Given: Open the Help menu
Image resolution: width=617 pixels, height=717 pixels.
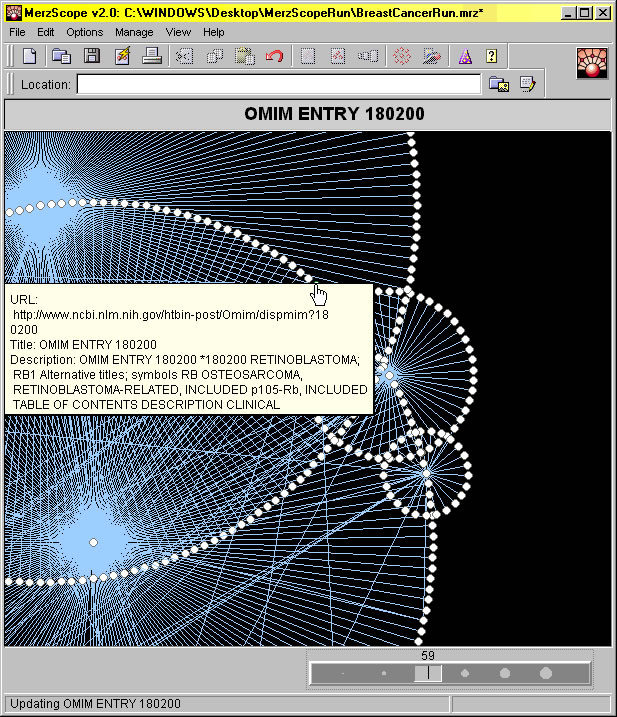Looking at the screenshot, I should (x=214, y=32).
